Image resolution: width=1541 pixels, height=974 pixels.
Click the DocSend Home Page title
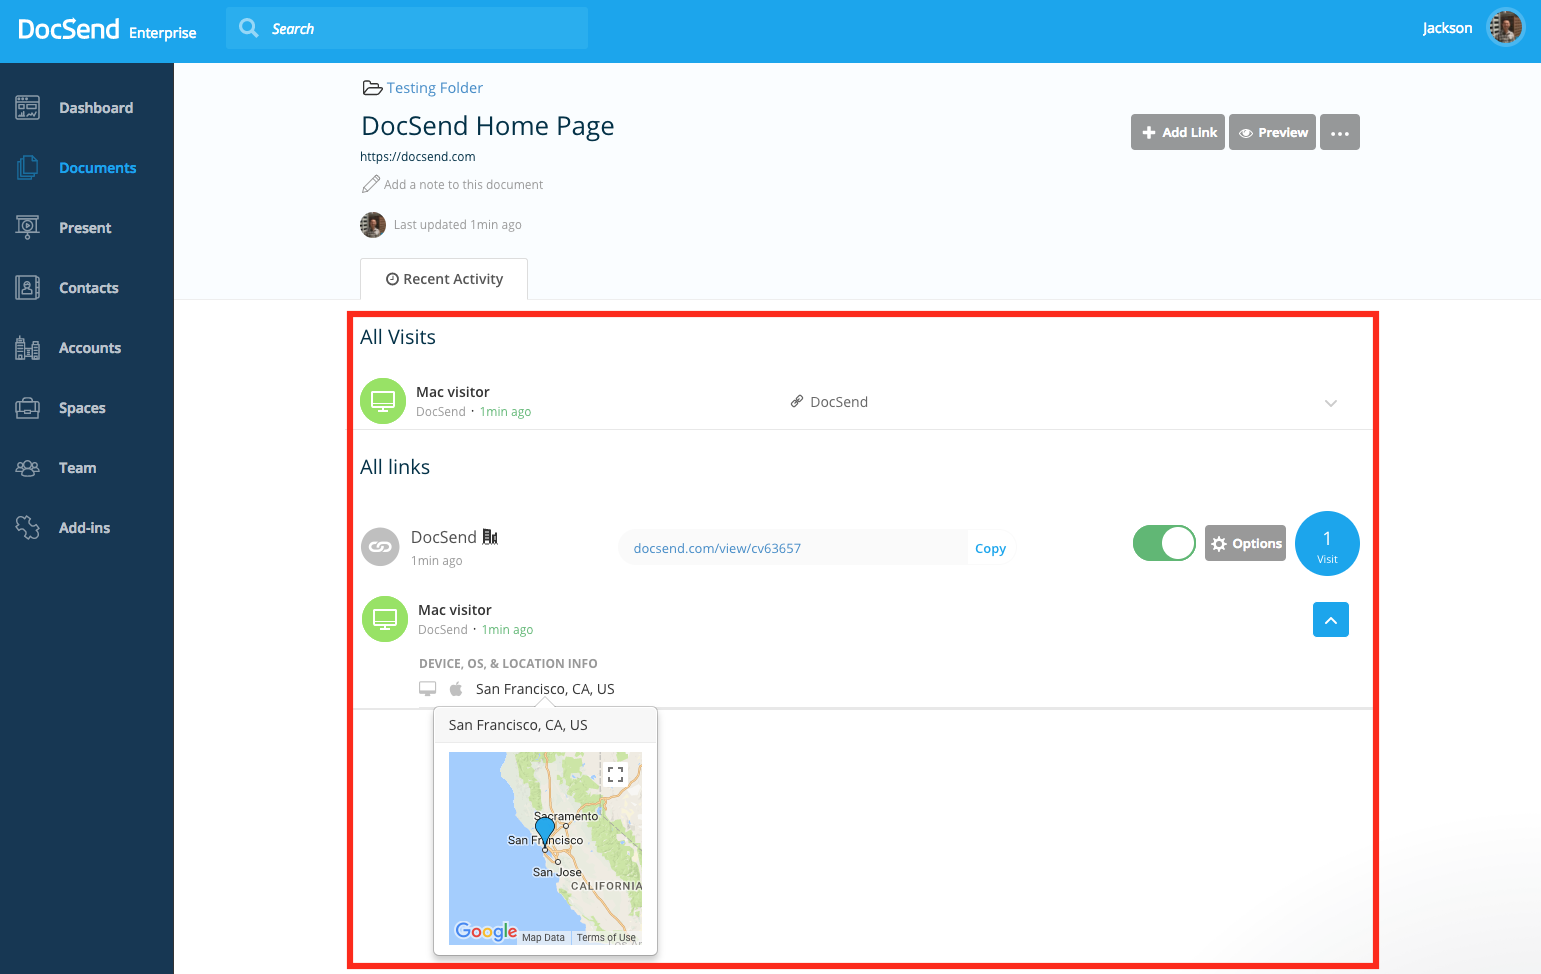(488, 126)
